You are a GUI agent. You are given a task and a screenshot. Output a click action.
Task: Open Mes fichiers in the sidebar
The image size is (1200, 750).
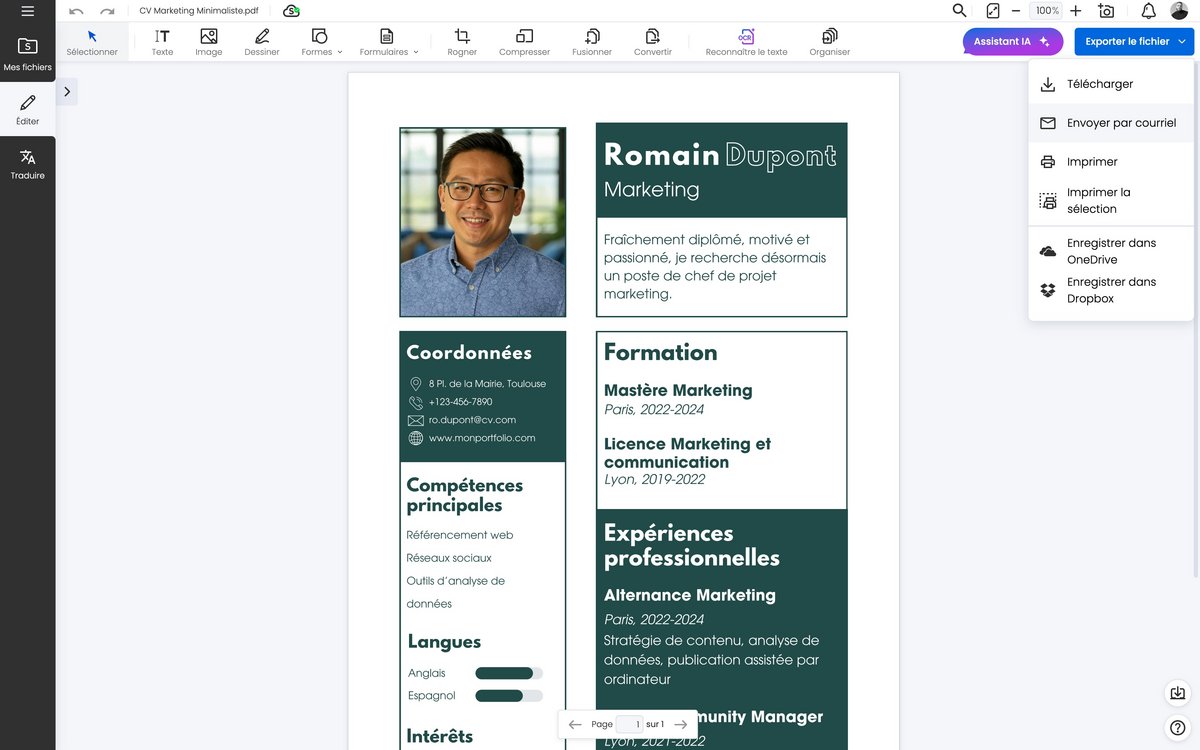(x=27, y=55)
